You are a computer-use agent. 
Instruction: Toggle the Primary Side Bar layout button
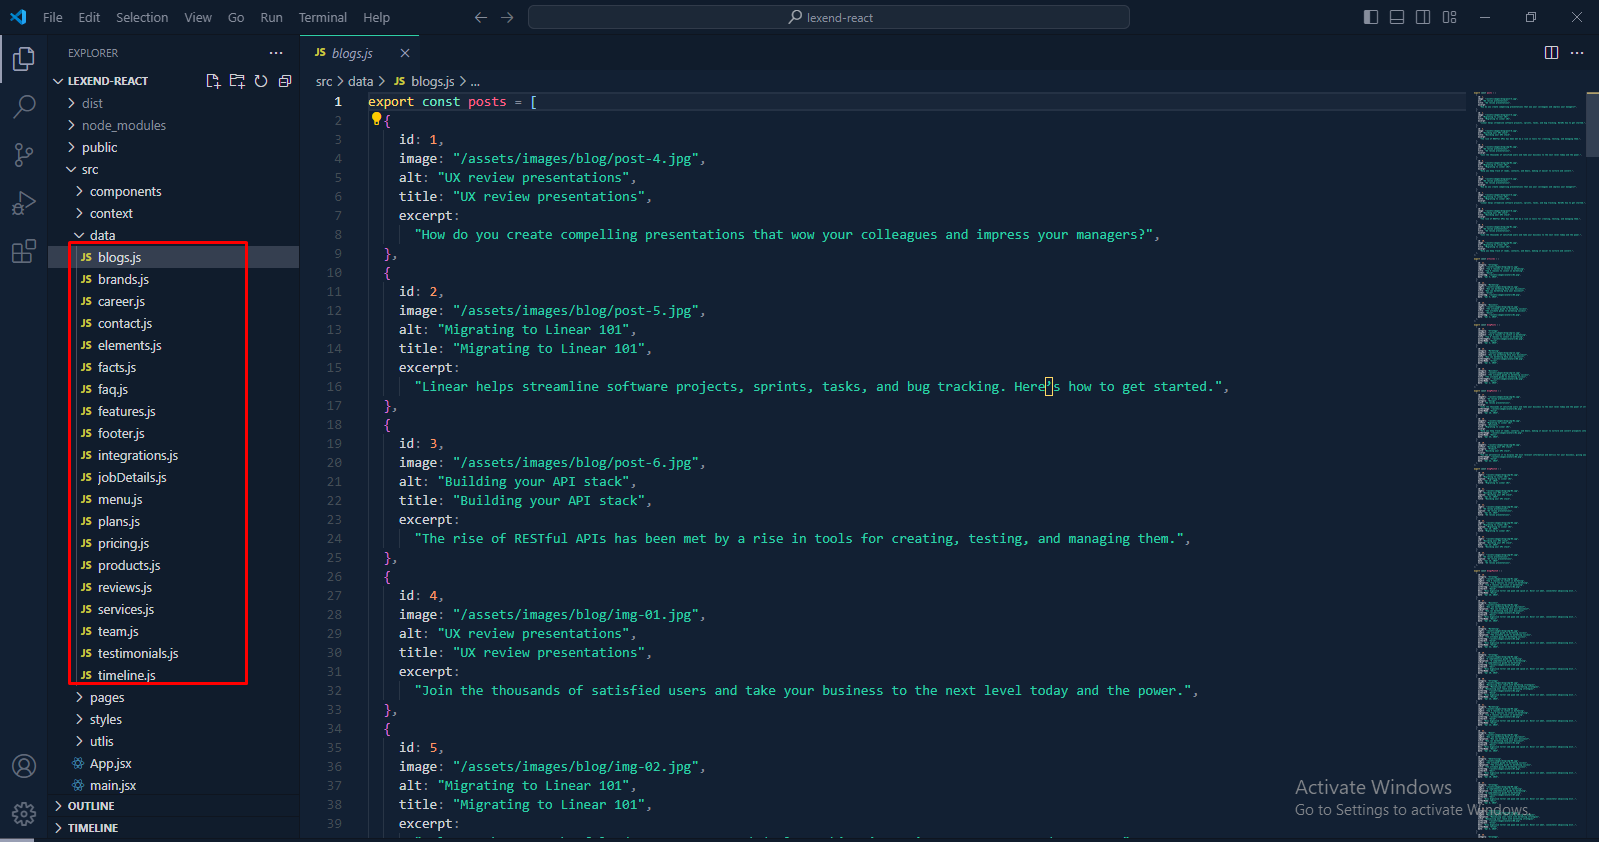click(x=1371, y=17)
